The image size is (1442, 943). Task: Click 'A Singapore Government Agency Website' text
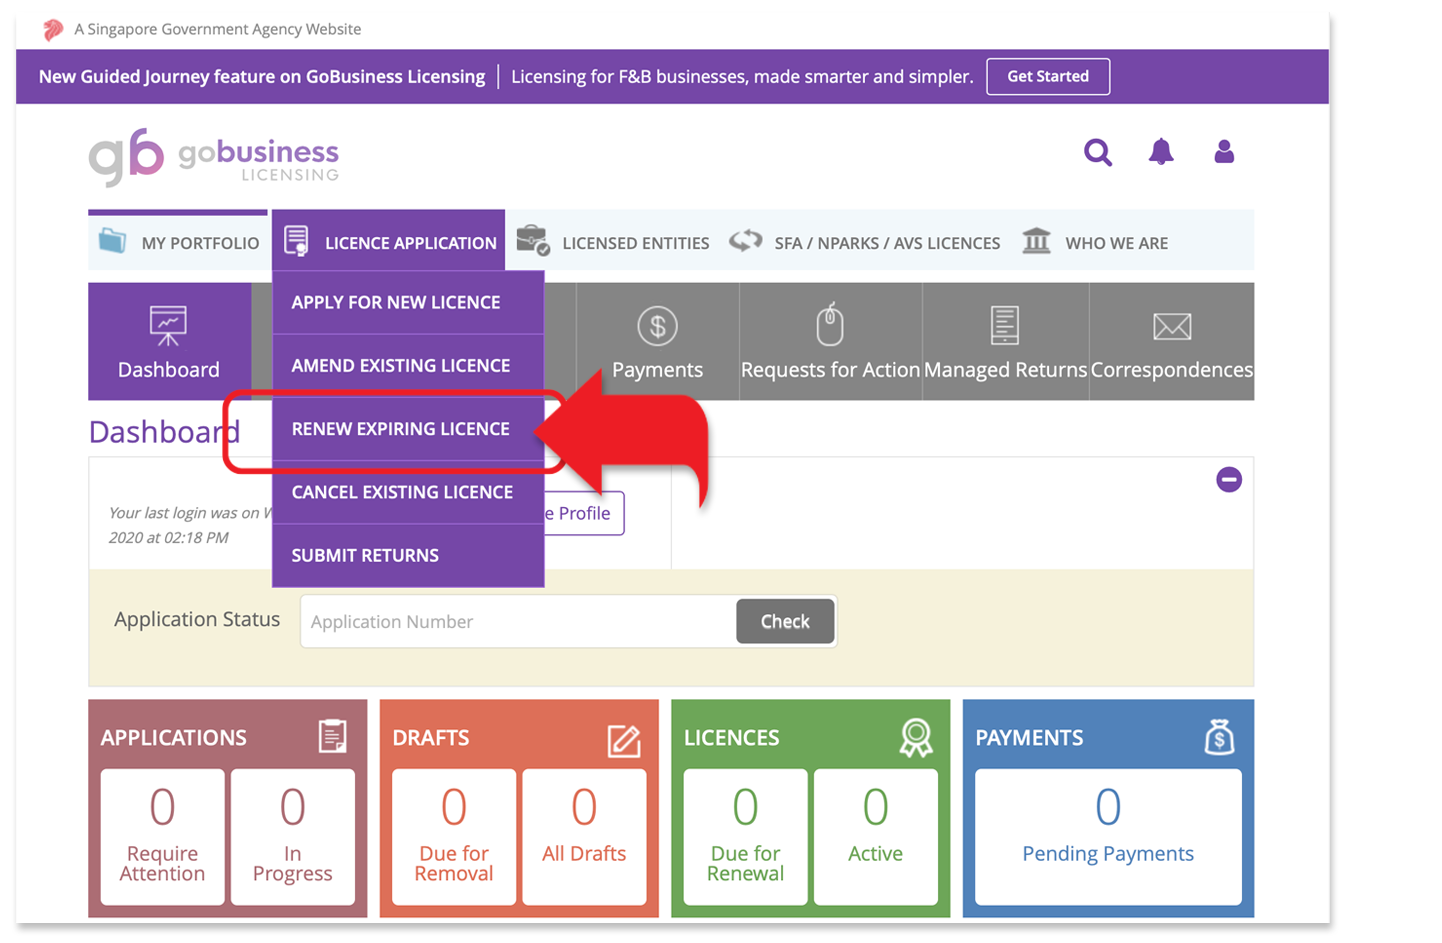pos(218,30)
